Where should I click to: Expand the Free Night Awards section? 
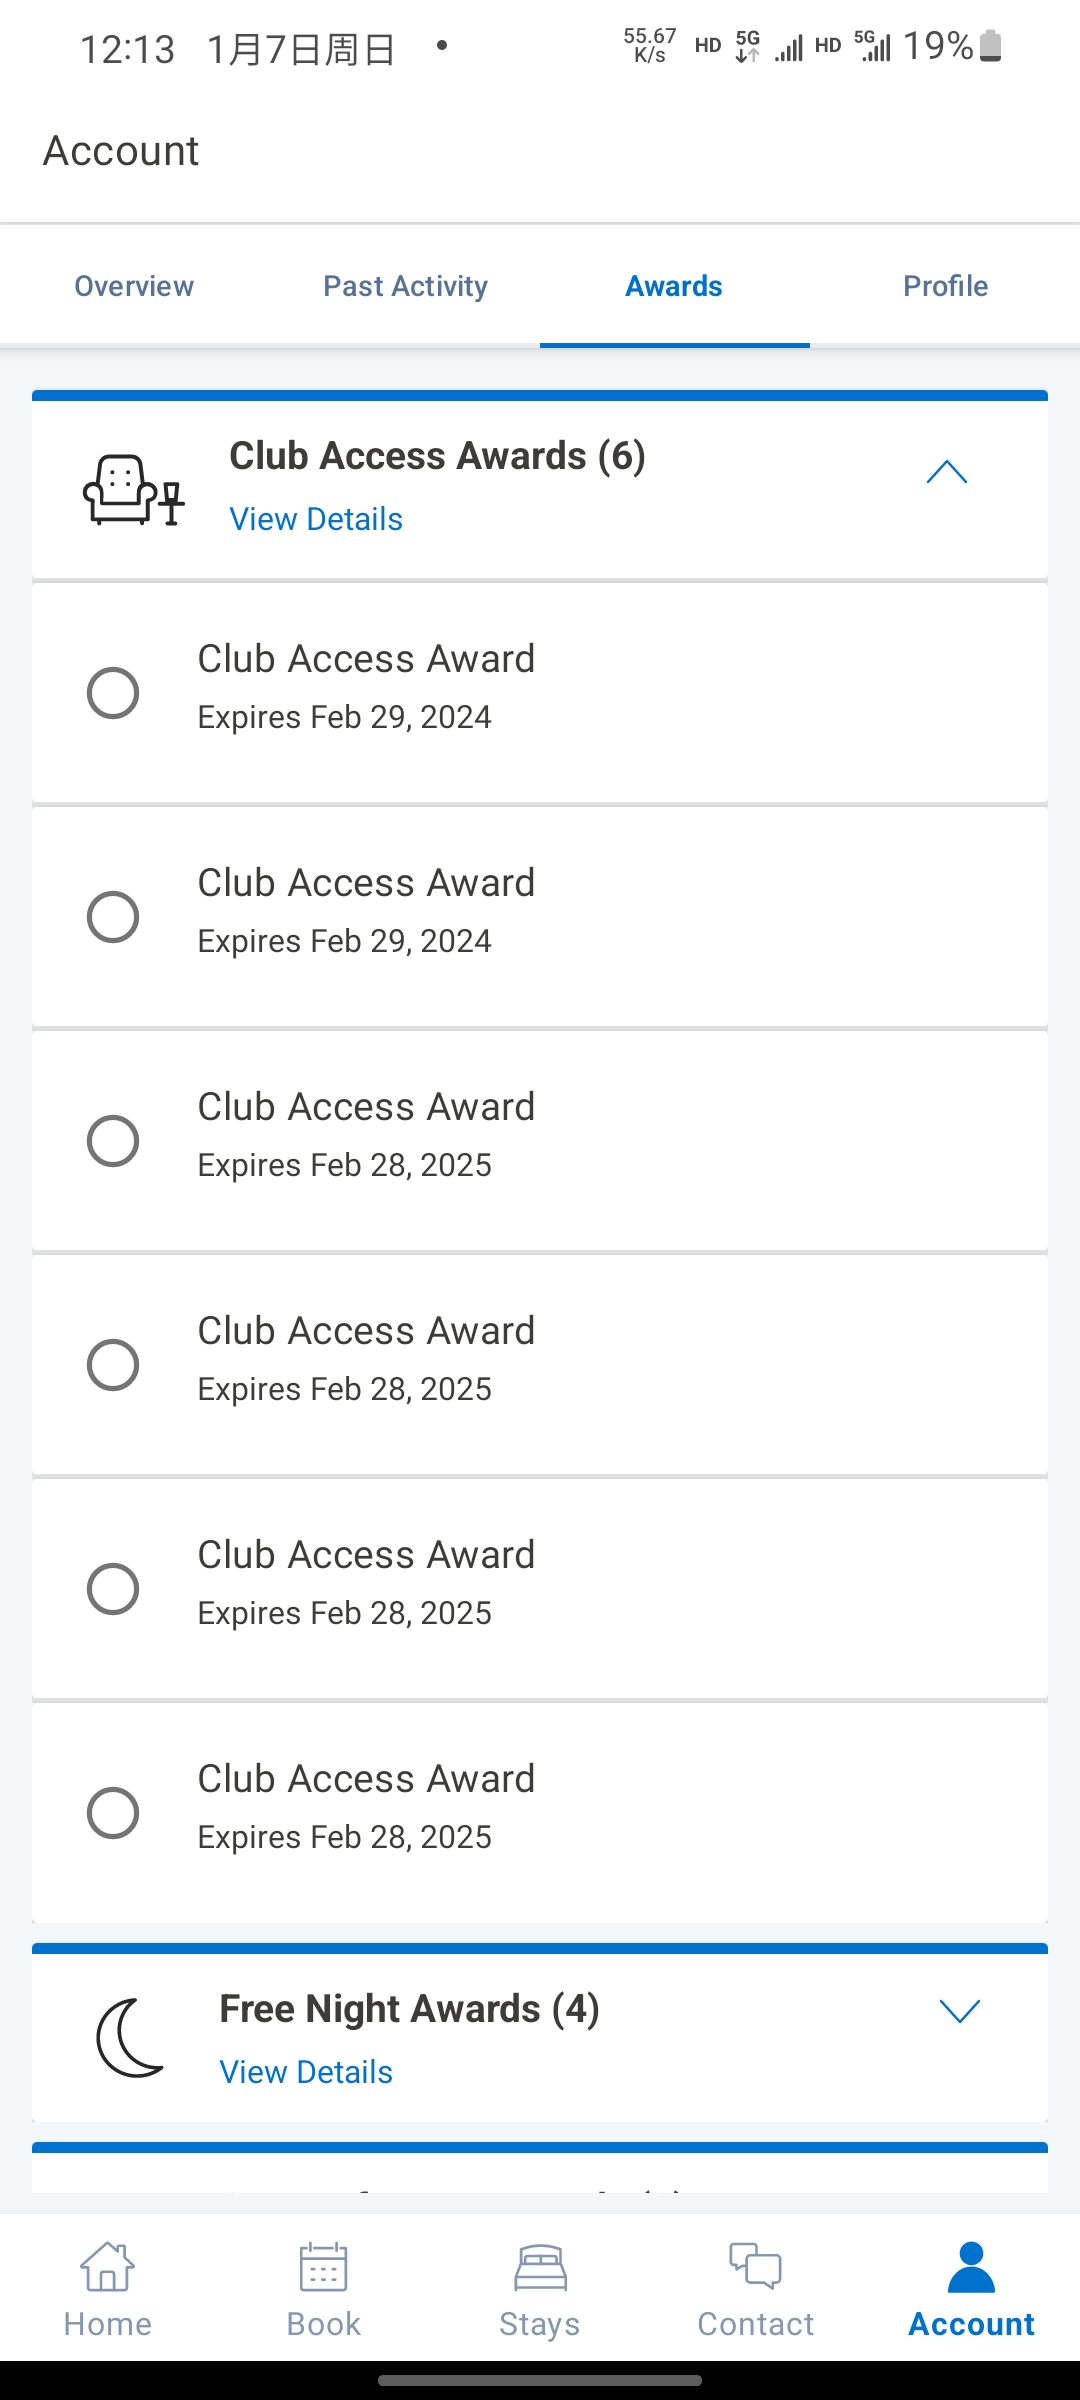pos(959,2011)
